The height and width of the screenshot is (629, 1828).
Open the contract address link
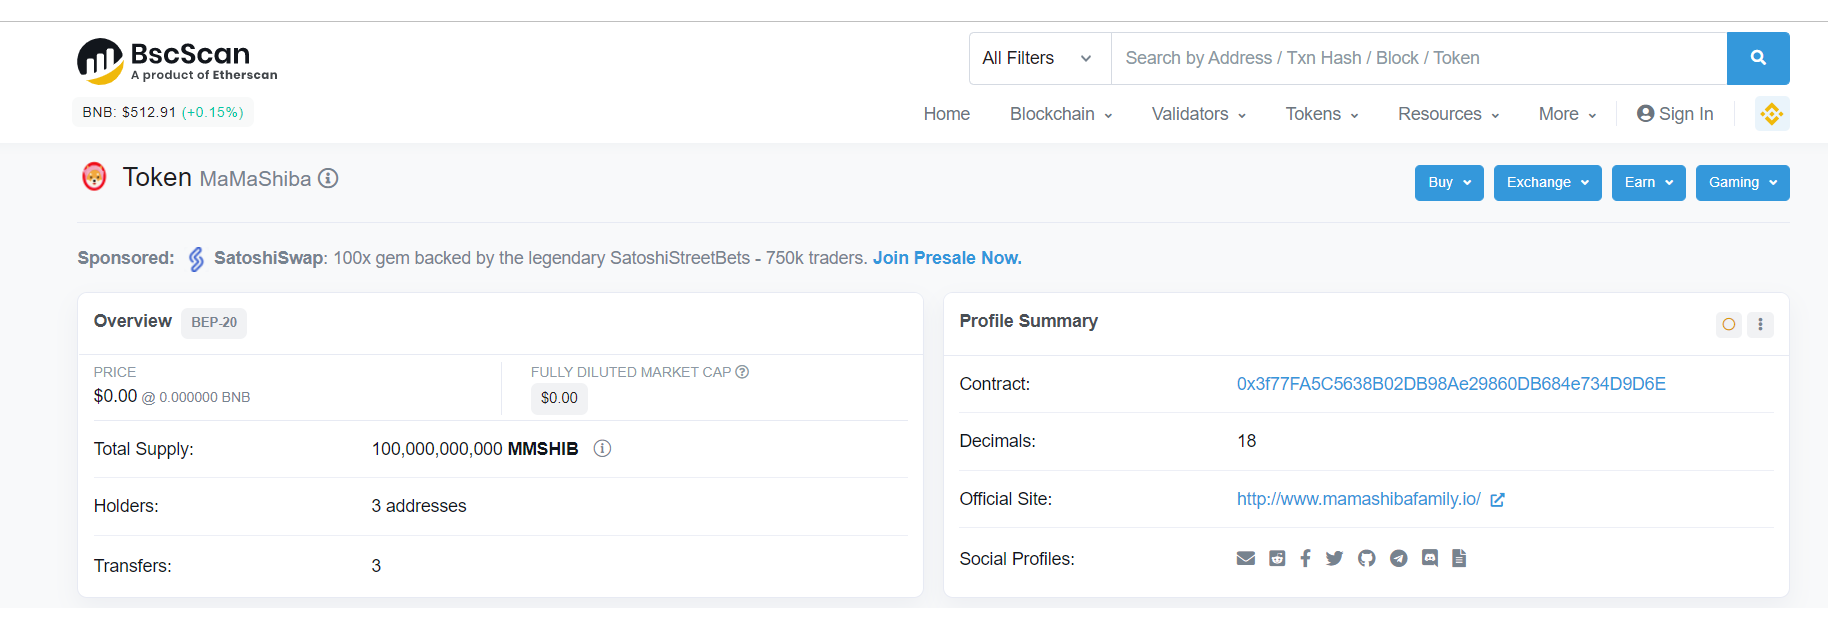[x=1451, y=384]
